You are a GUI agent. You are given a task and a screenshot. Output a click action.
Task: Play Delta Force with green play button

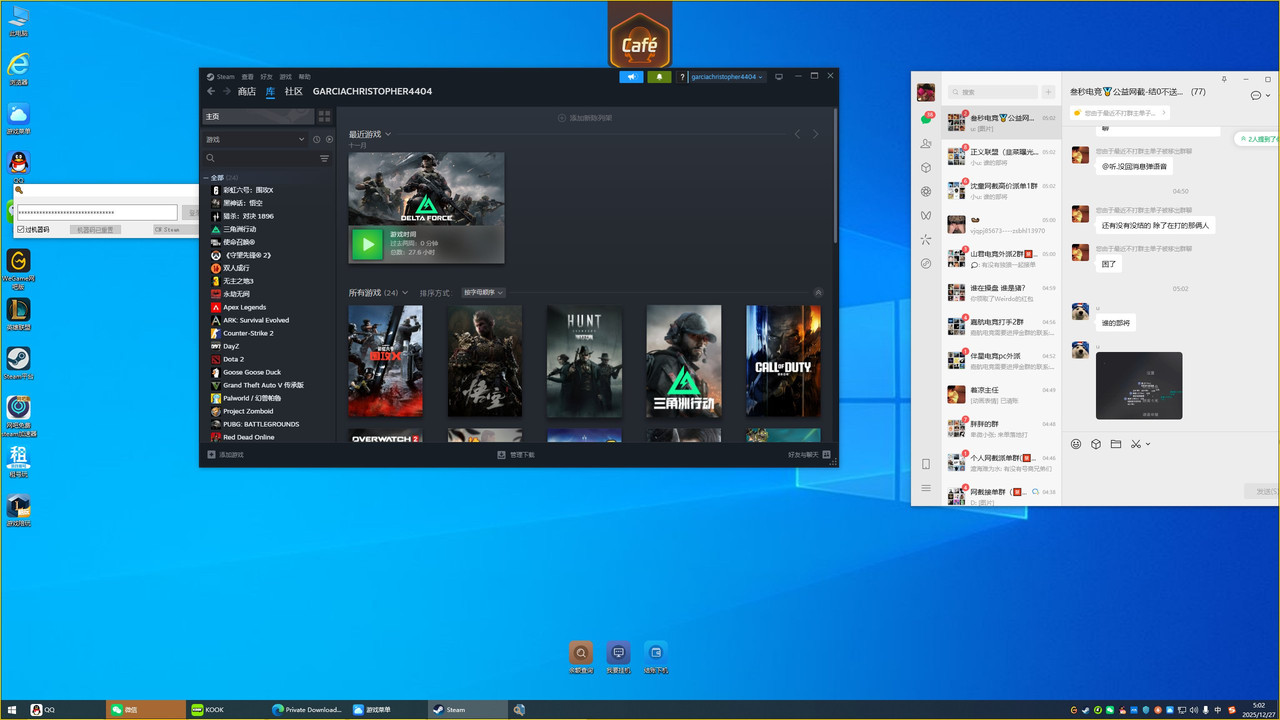[367, 244]
